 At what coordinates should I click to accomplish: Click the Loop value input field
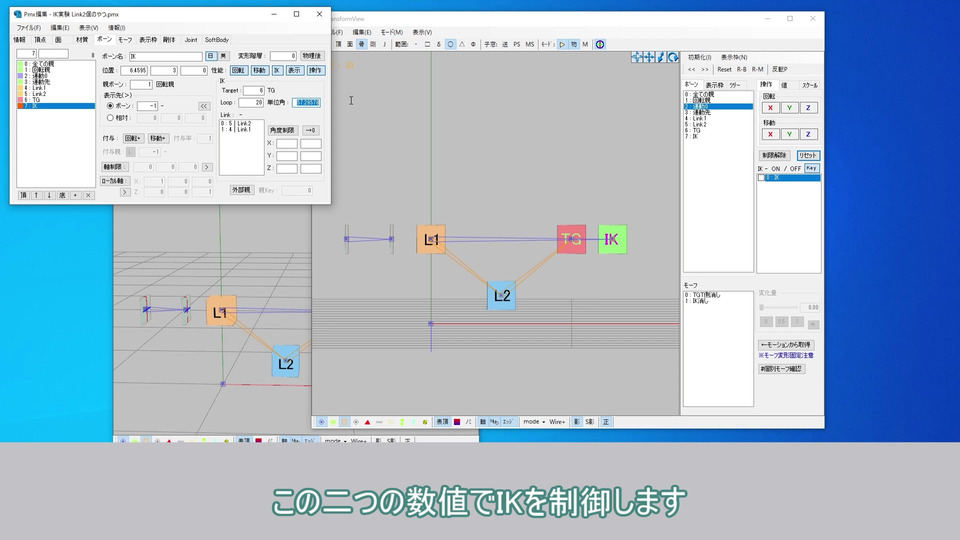coord(251,102)
